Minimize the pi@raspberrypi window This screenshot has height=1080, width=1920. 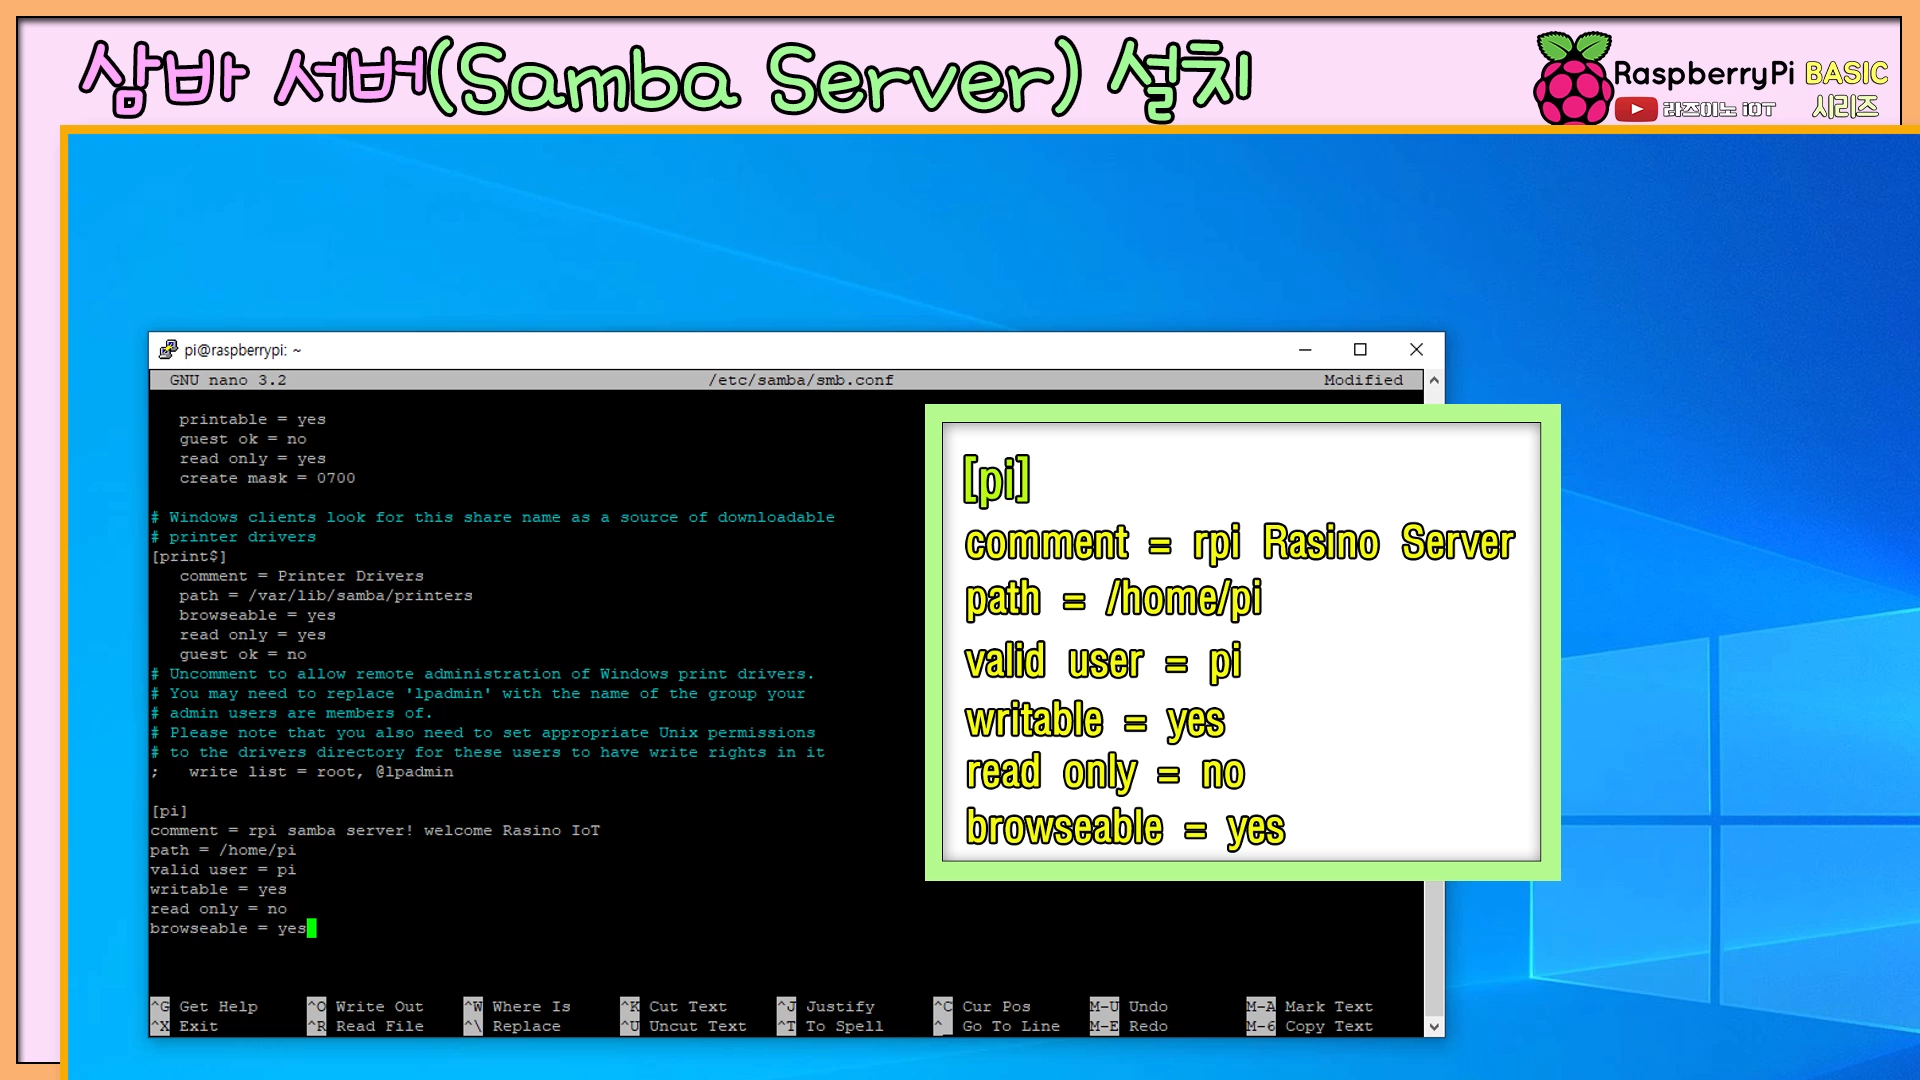point(1305,349)
